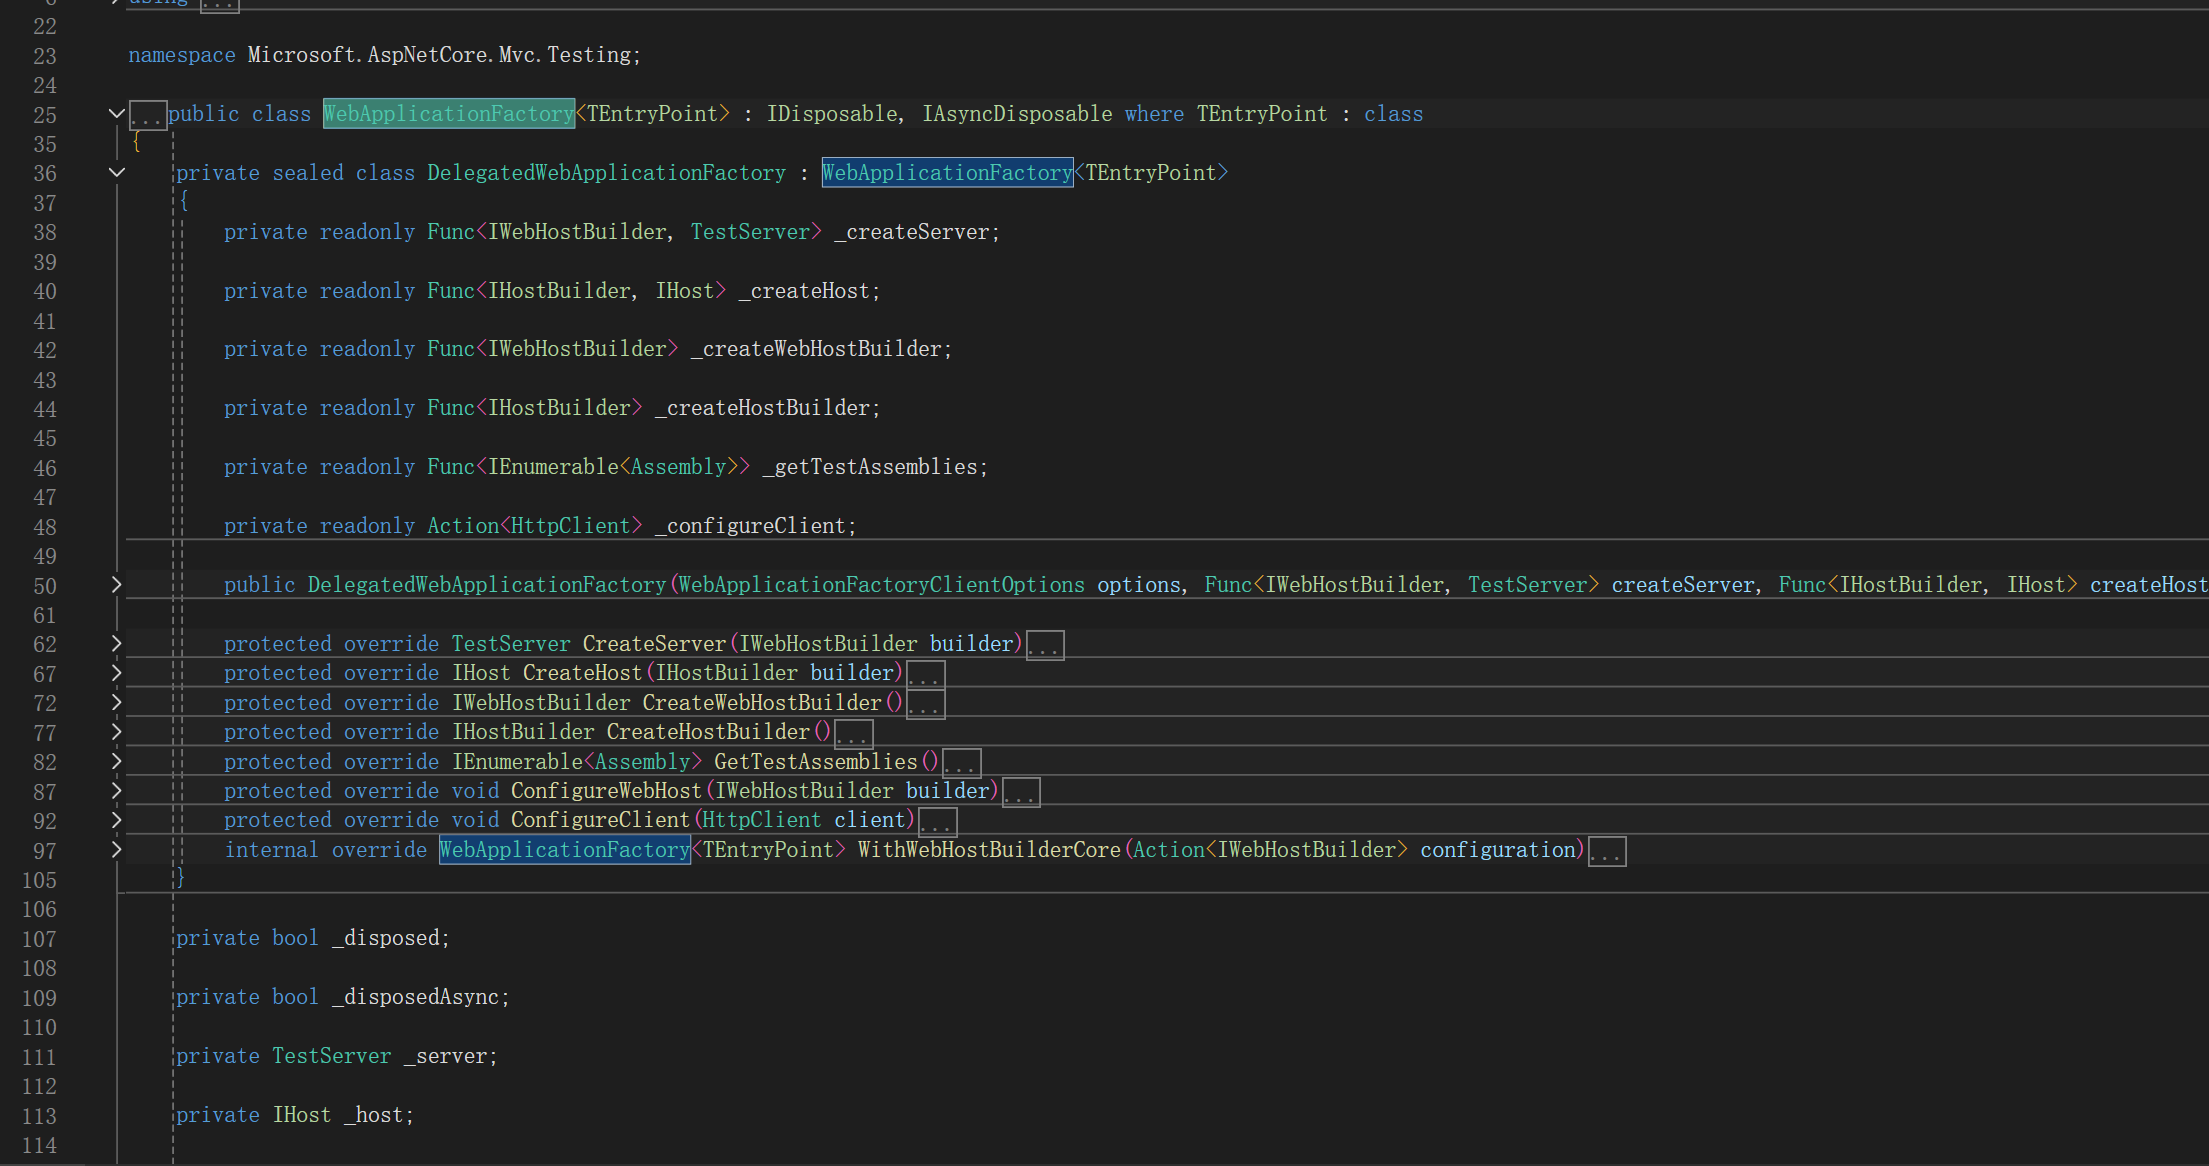Click the ellipsis box after WithWebHostBuilderCore signature
2209x1166 pixels.
click(1606, 851)
